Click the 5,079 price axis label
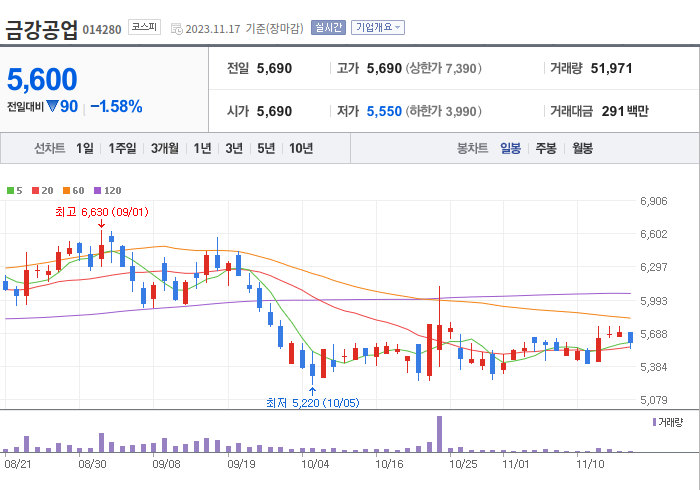Viewport: 700px width, 490px height. 654,400
